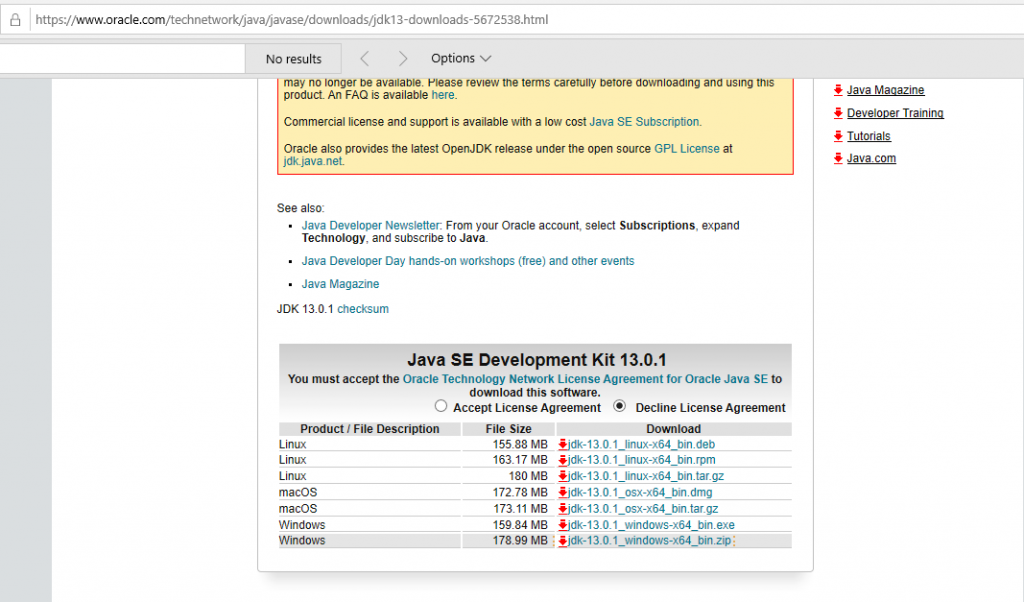Viewport: 1024px width, 602px height.
Task: Go to next find result arrow
Action: click(x=403, y=59)
